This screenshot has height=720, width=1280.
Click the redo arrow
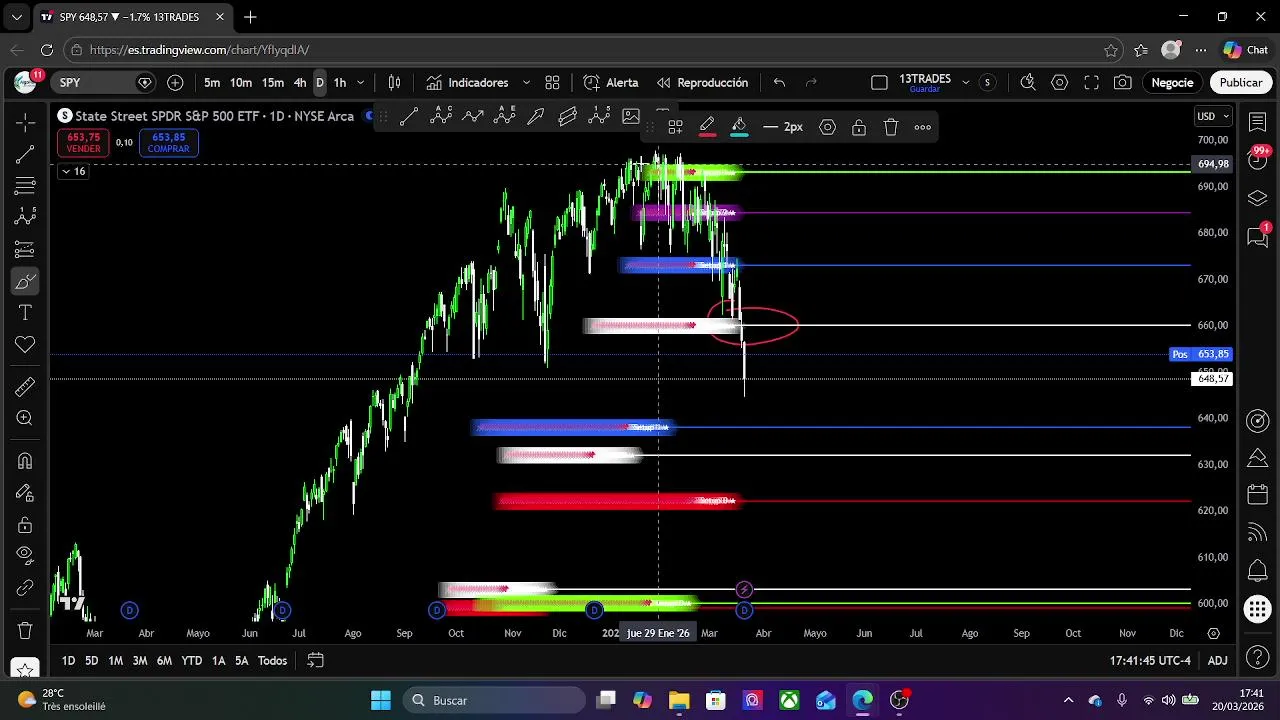(811, 83)
